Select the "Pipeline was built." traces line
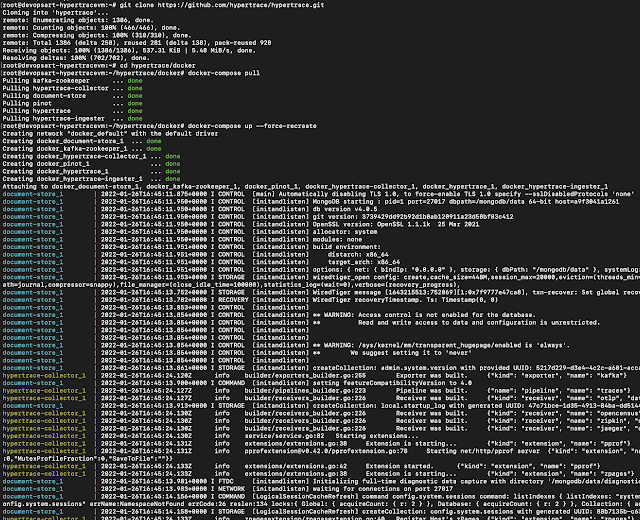Image resolution: width=640 pixels, height=520 pixels. [x=316, y=390]
